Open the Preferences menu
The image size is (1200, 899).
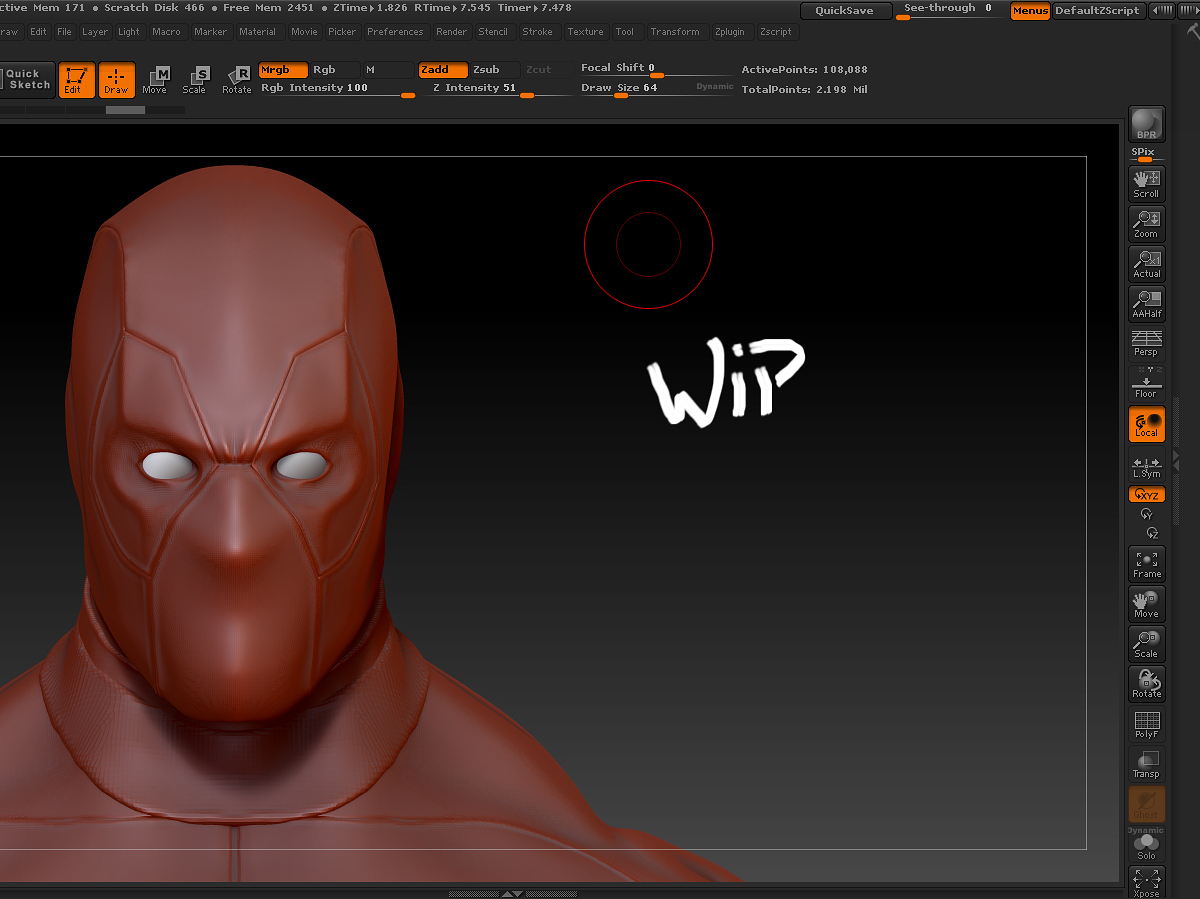pyautogui.click(x=395, y=32)
